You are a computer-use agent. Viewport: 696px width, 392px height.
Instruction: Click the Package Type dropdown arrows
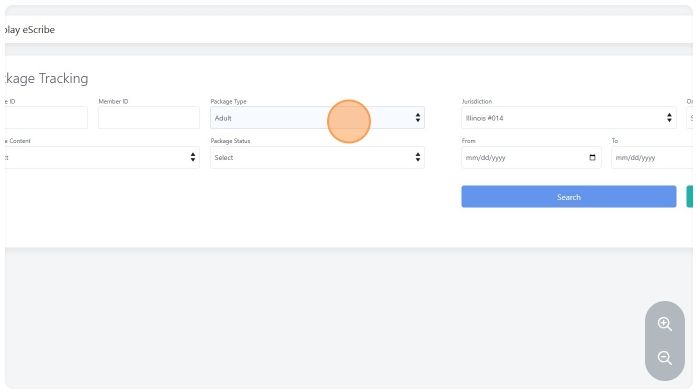[x=418, y=118]
